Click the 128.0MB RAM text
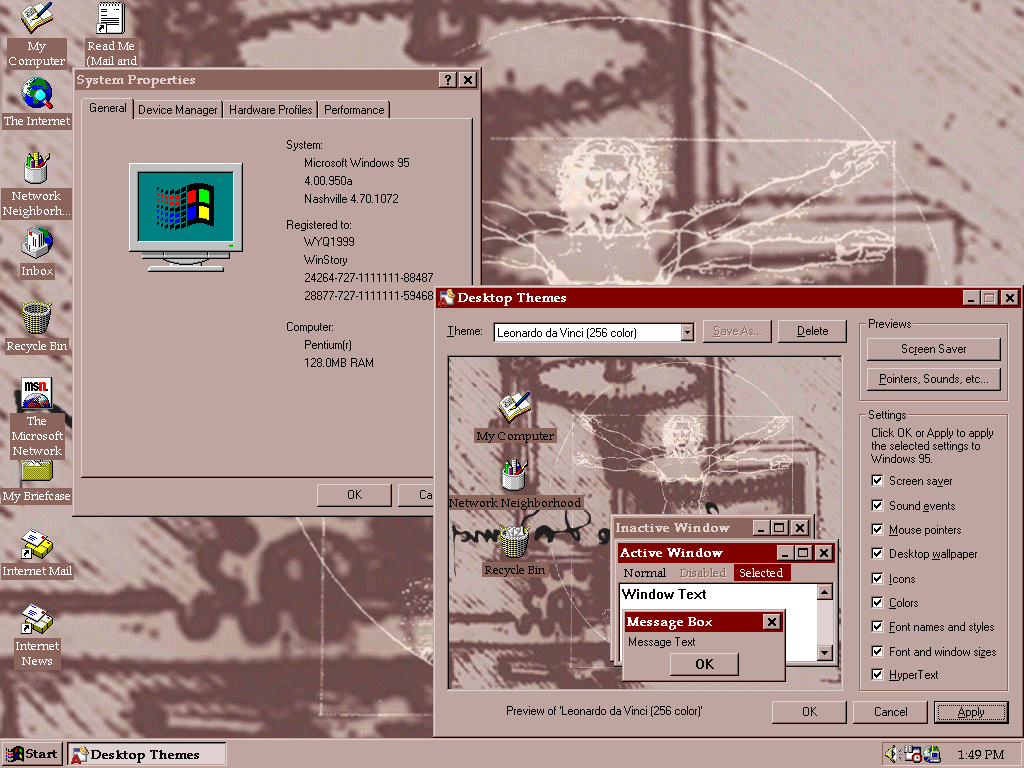Screen dimensions: 1024x768 click(339, 362)
